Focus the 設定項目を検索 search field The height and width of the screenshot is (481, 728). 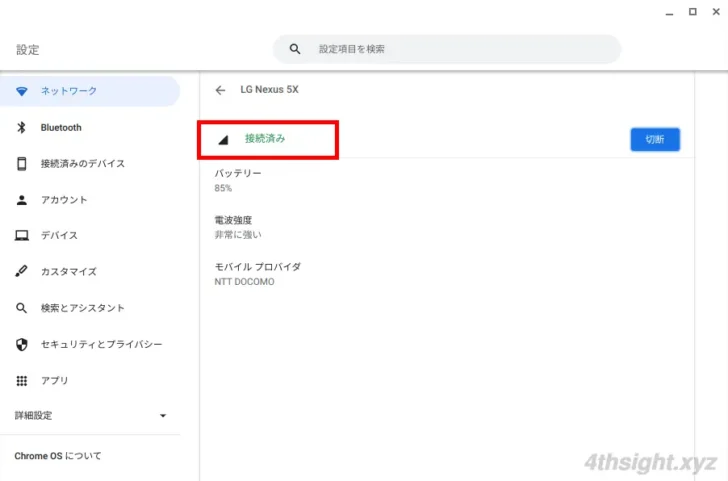click(x=447, y=49)
